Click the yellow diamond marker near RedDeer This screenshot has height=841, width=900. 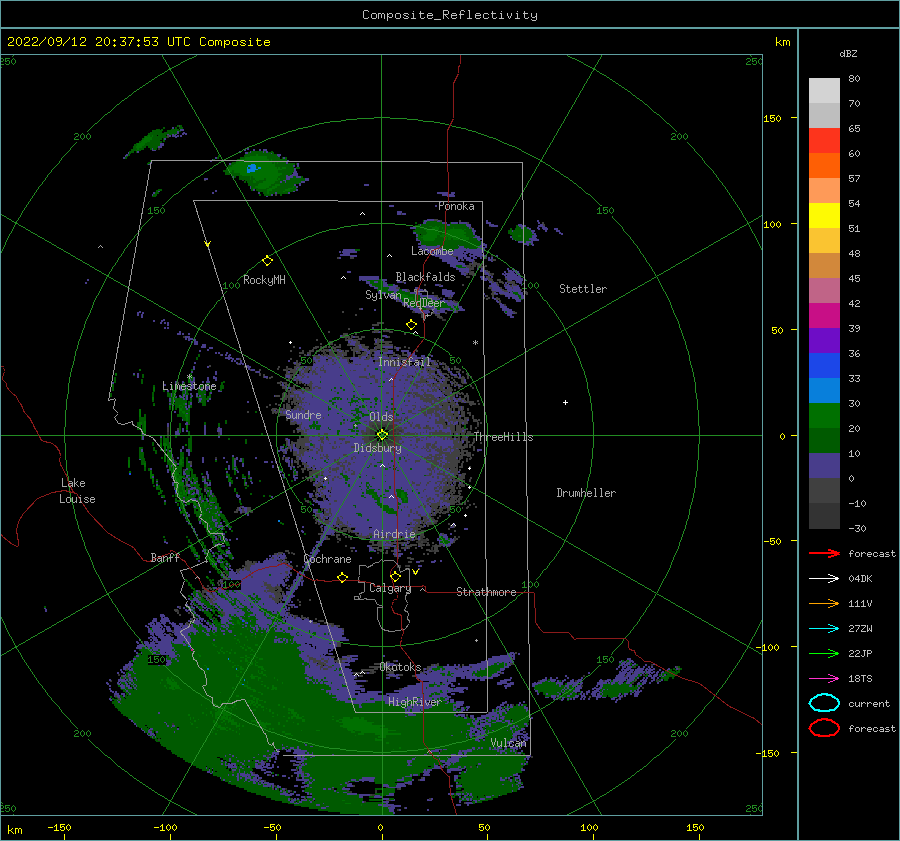pyautogui.click(x=411, y=325)
